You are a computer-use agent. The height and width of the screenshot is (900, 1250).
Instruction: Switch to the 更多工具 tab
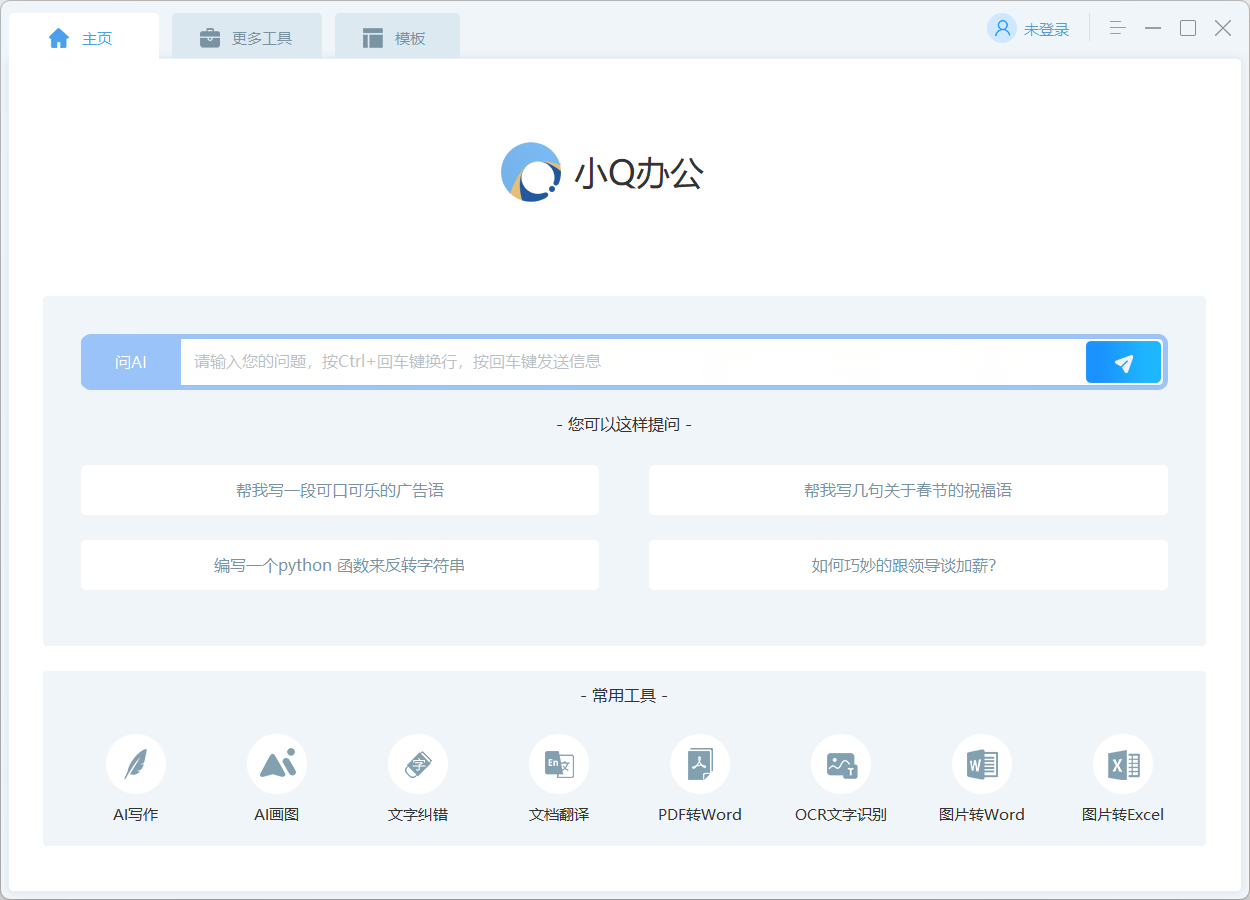pos(247,34)
